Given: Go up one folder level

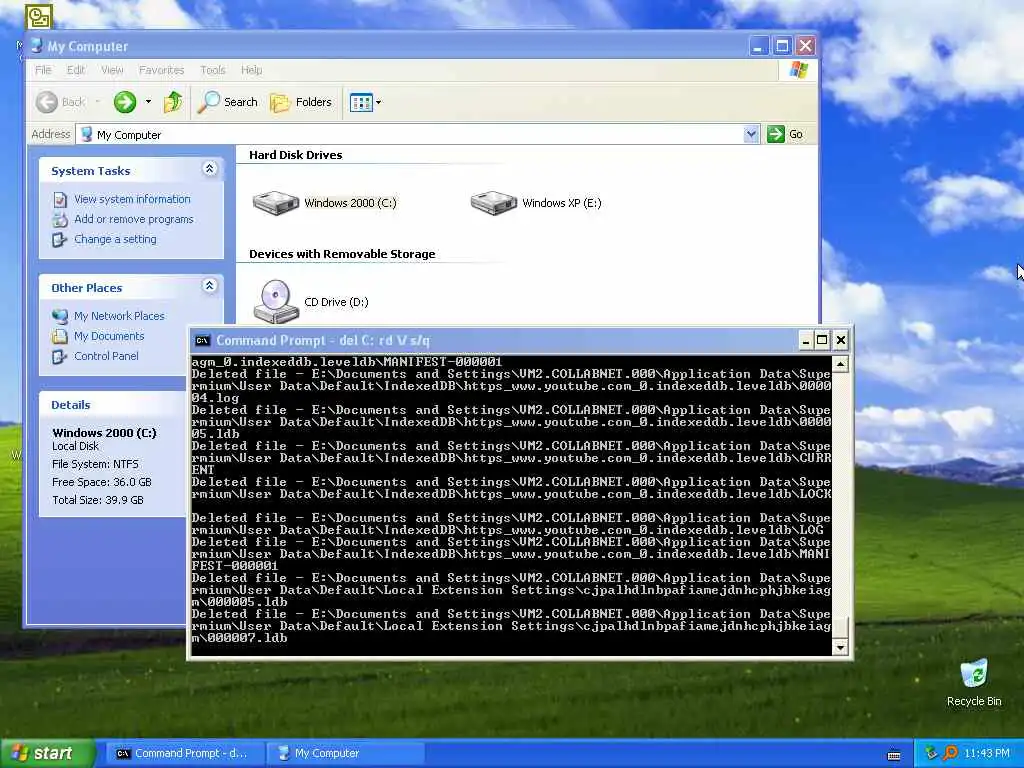Looking at the screenshot, I should (x=173, y=102).
